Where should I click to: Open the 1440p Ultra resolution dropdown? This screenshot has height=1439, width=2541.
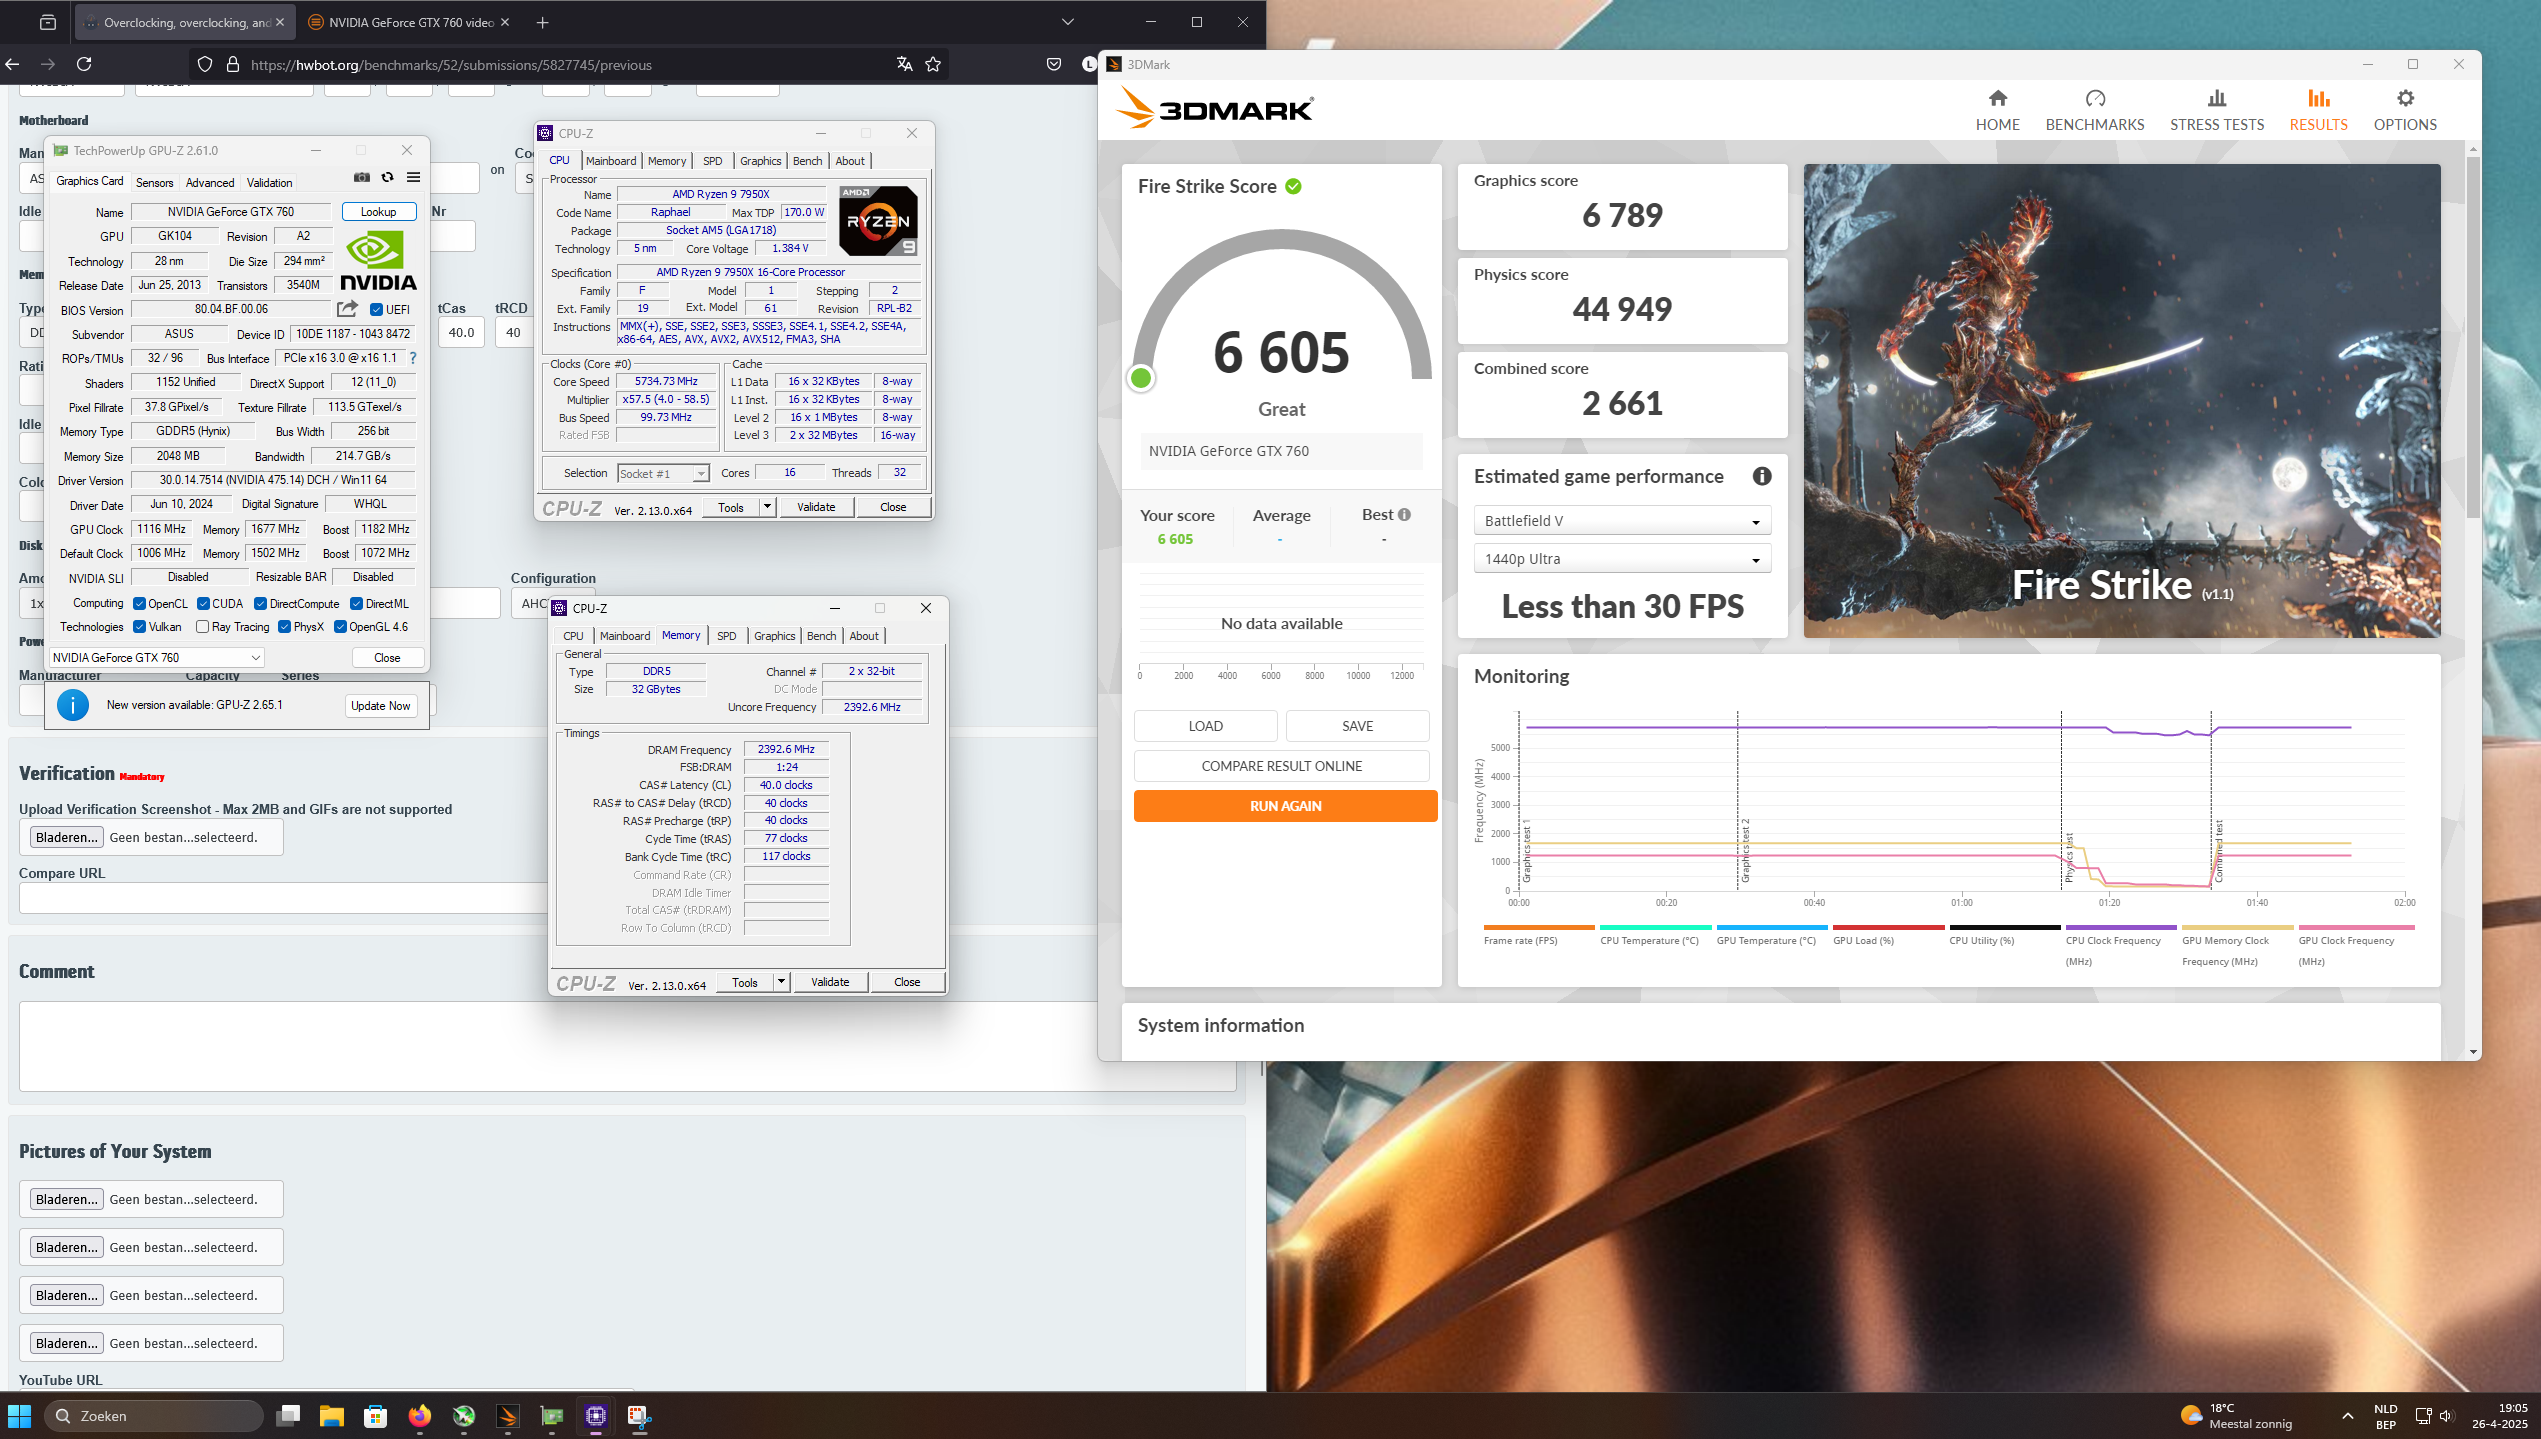(x=1622, y=559)
